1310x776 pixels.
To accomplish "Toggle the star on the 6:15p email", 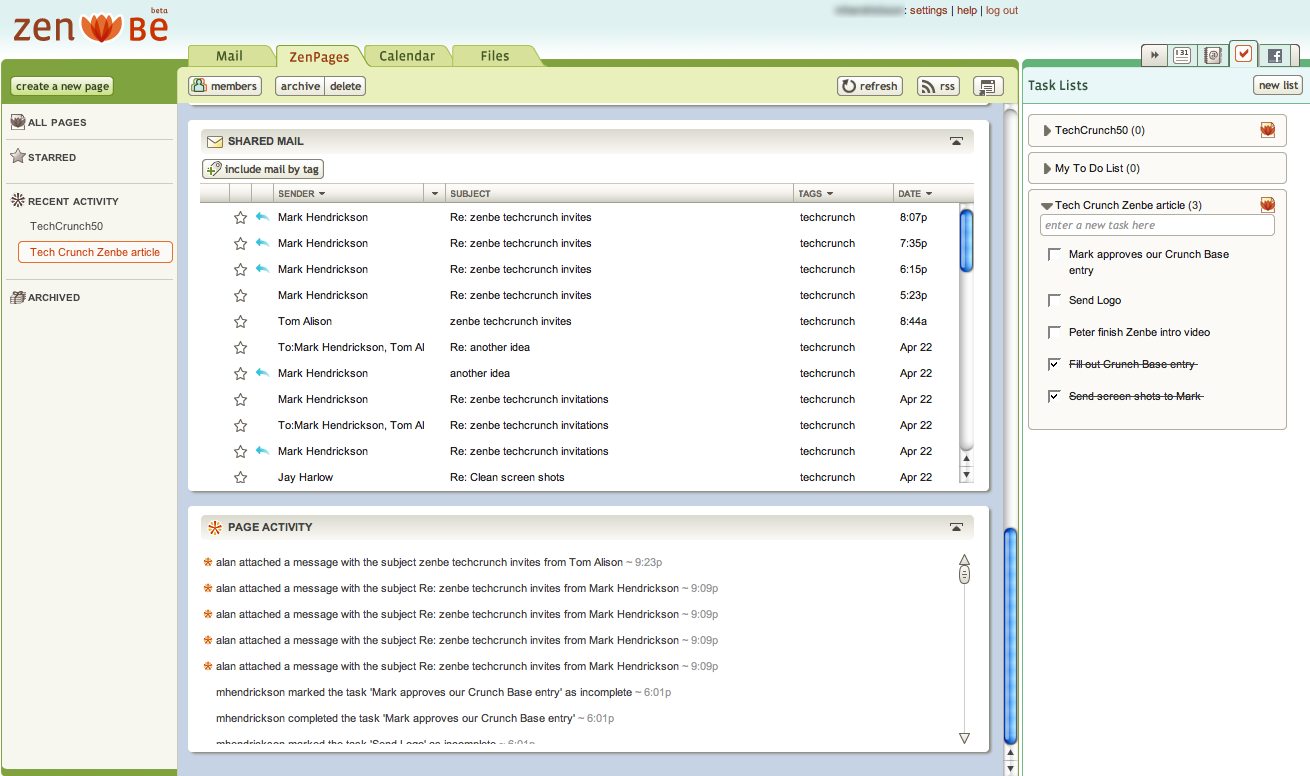I will coord(240,269).
